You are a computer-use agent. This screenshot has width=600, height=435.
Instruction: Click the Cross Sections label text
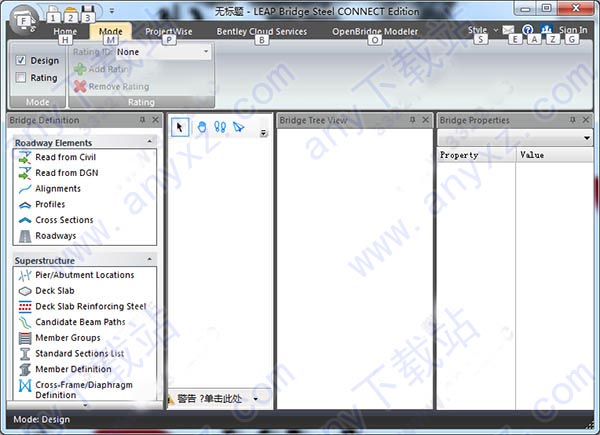[x=64, y=220]
